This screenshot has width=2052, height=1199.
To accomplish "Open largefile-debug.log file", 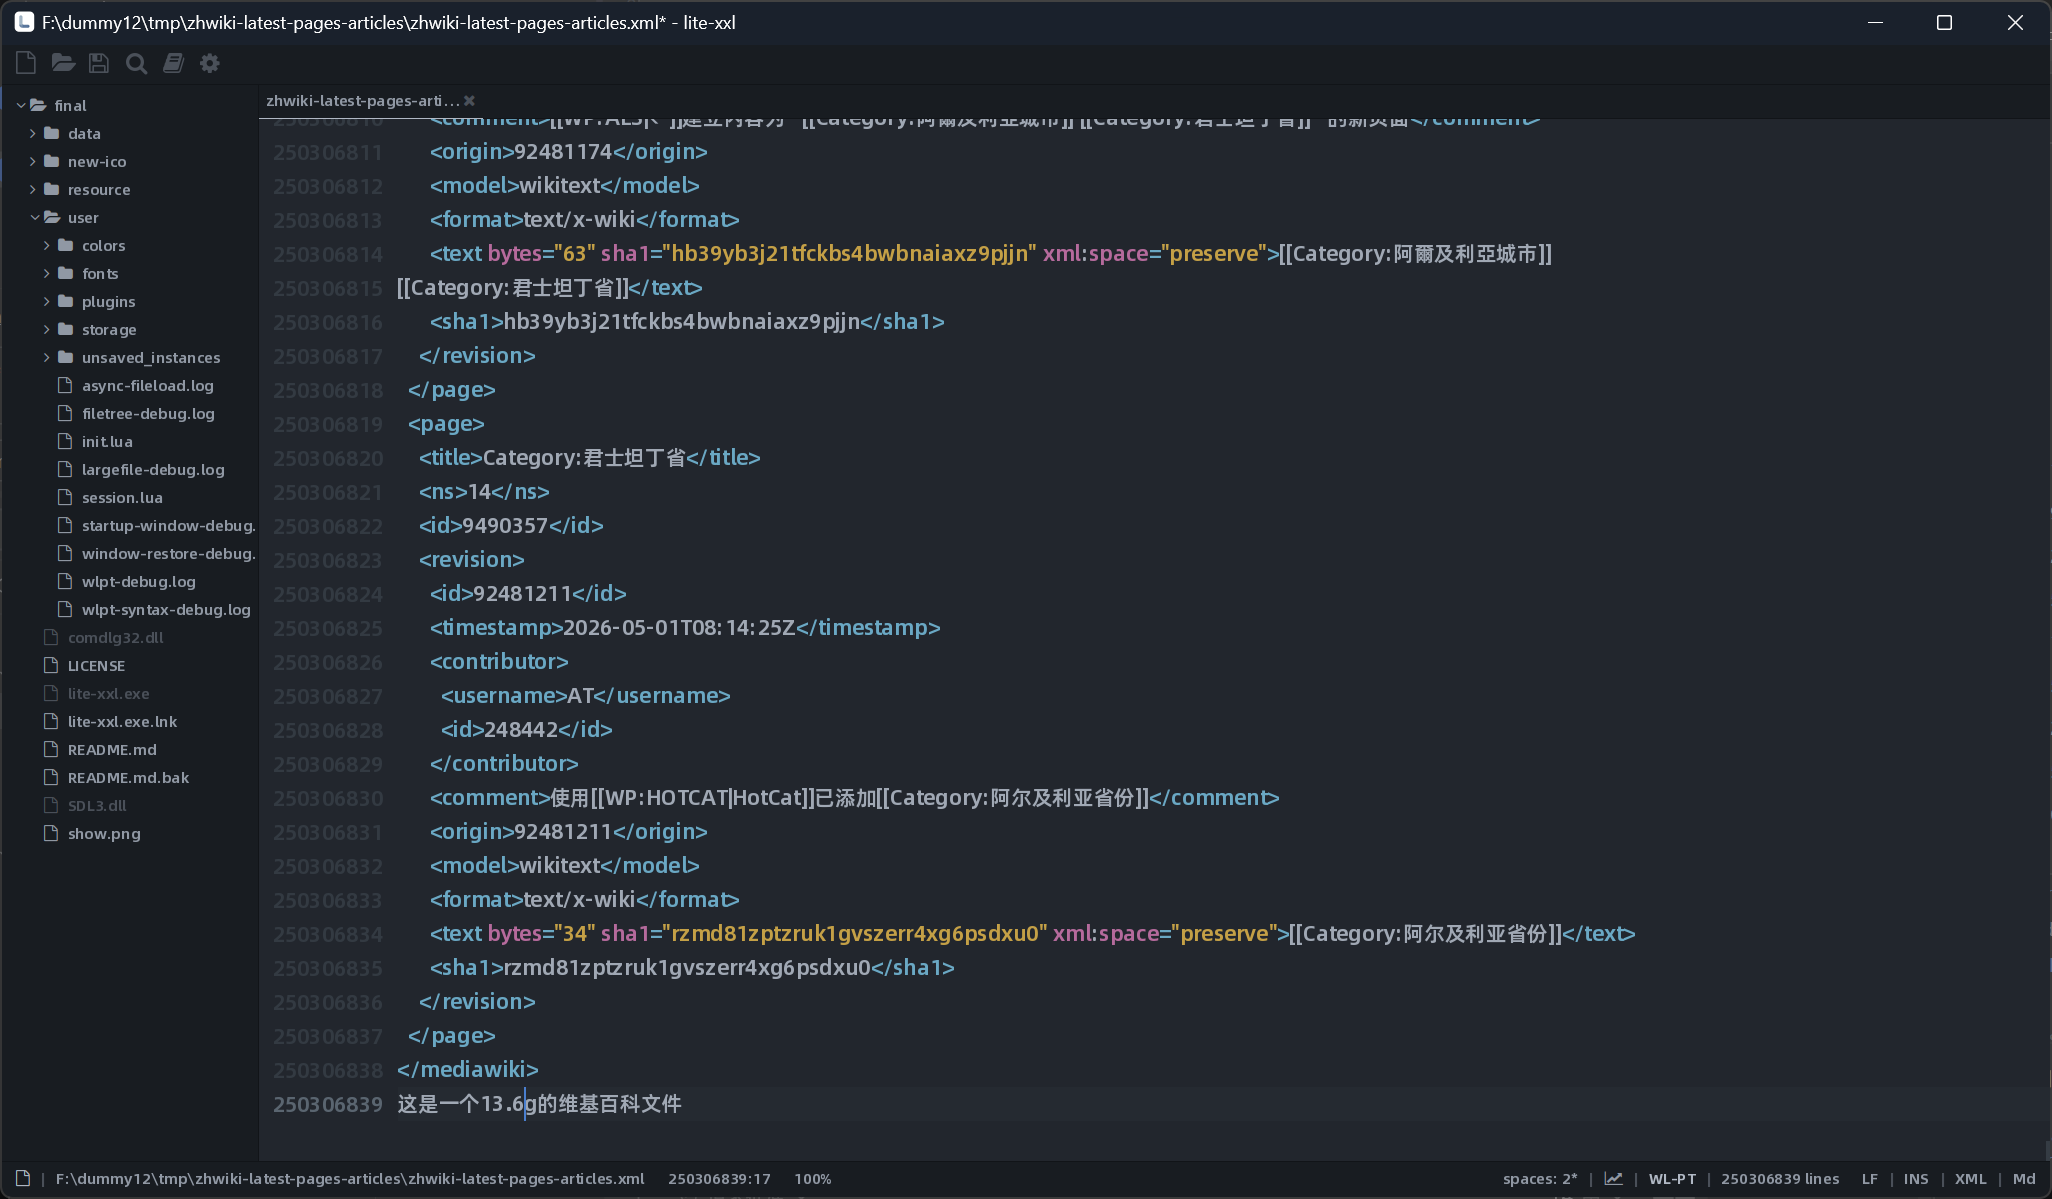I will 153,469.
